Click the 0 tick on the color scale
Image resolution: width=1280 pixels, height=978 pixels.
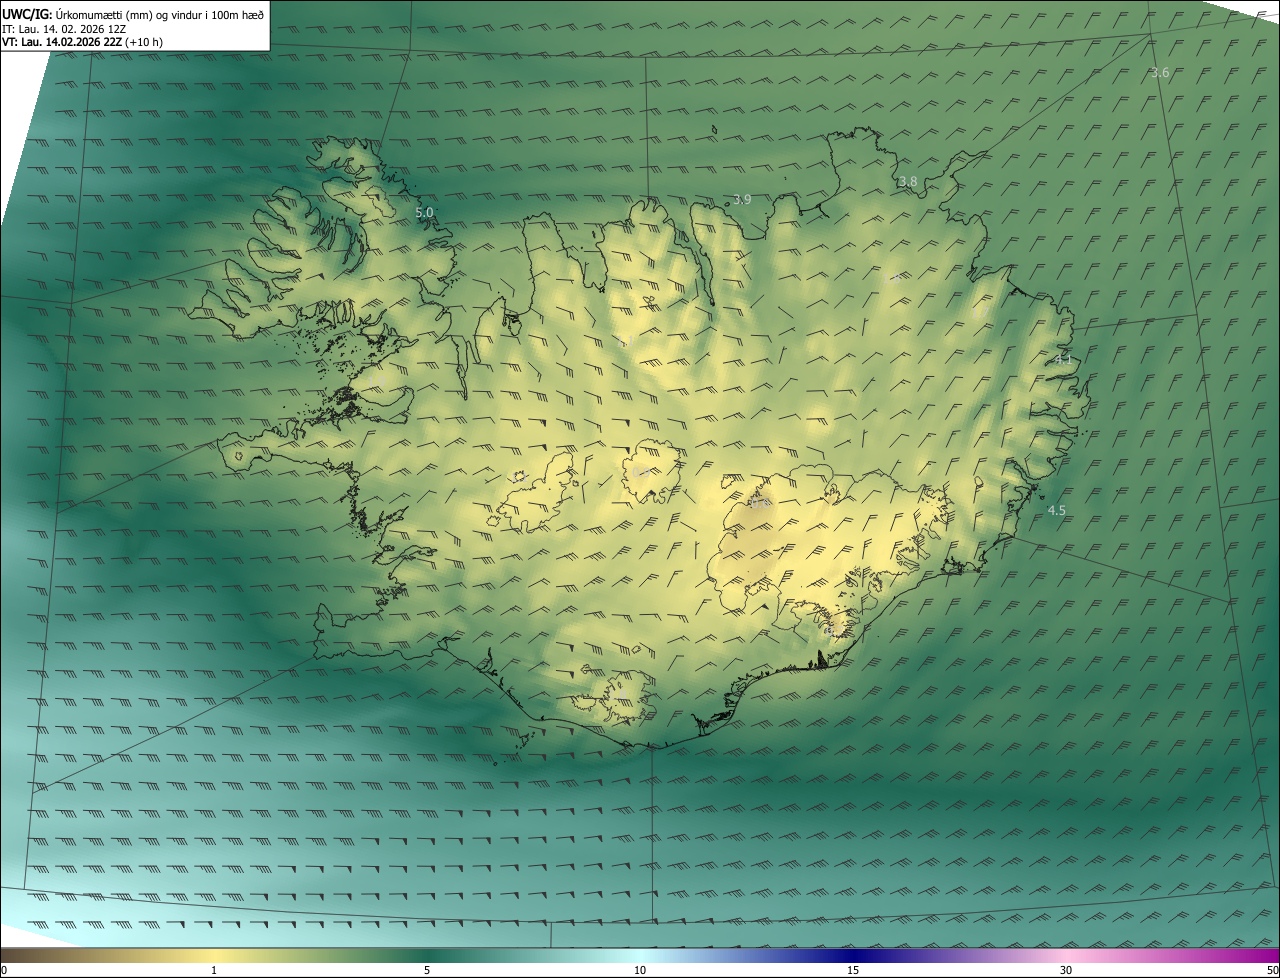(x=4, y=970)
